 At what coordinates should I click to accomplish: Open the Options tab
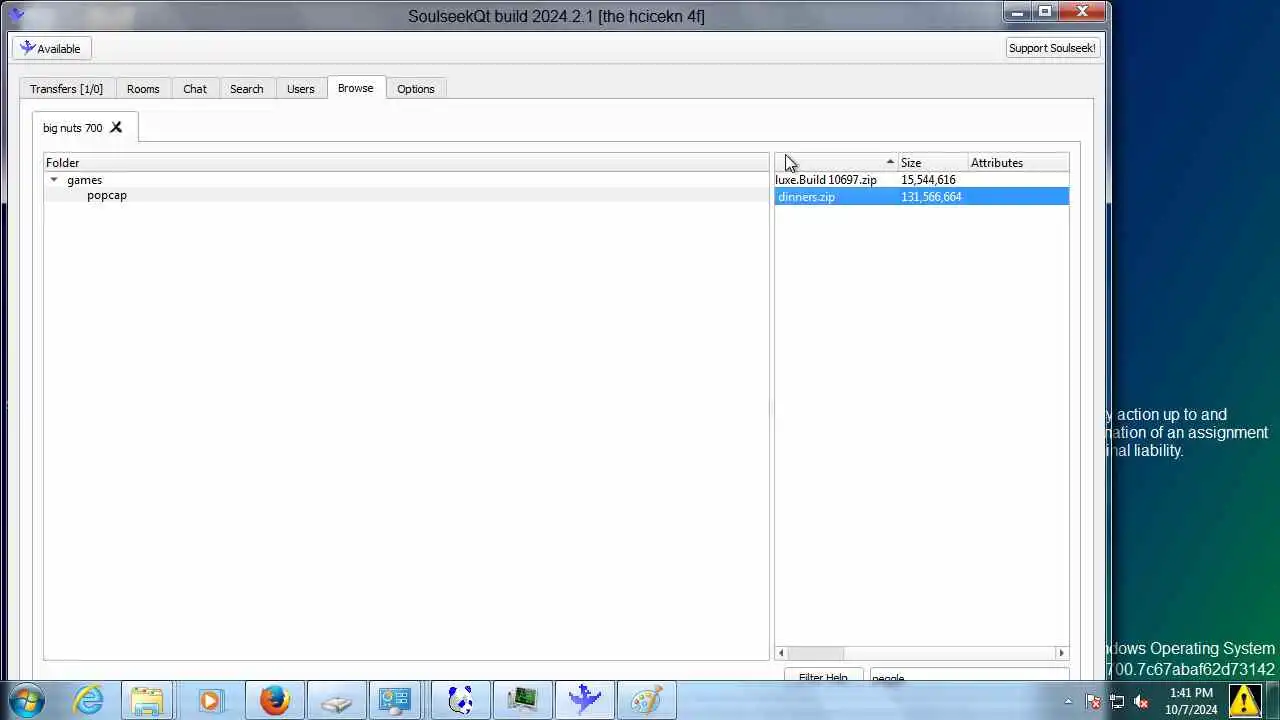[416, 89]
